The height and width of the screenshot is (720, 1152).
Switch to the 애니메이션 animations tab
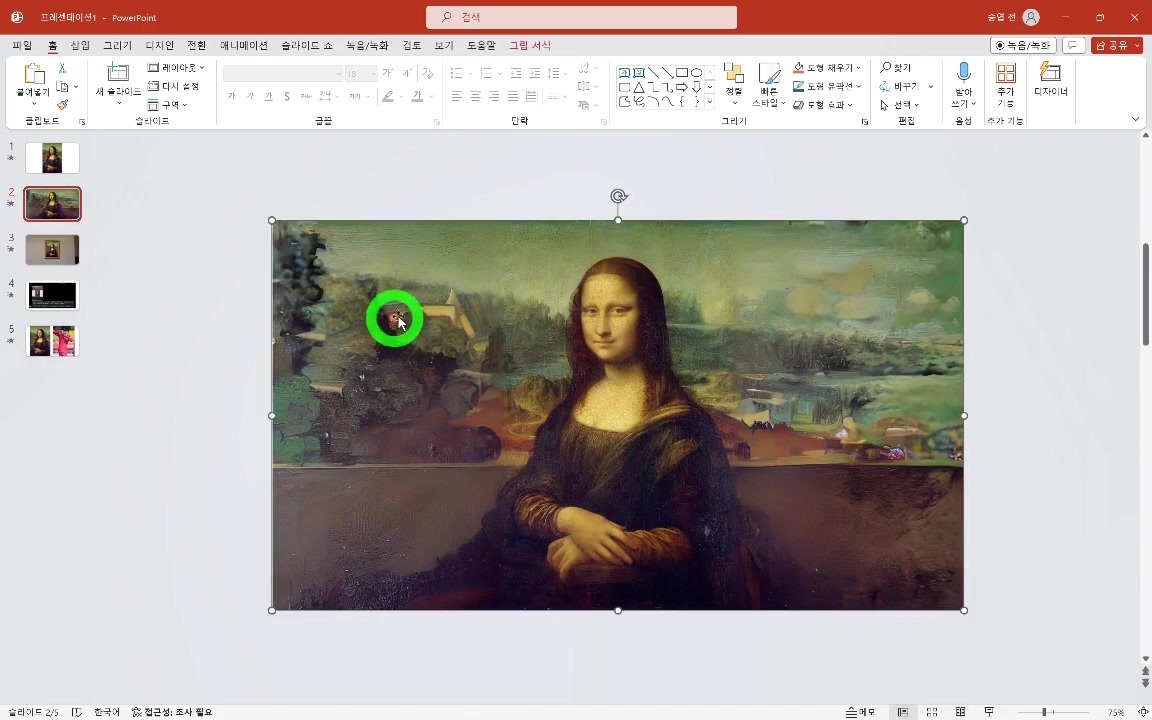(244, 46)
